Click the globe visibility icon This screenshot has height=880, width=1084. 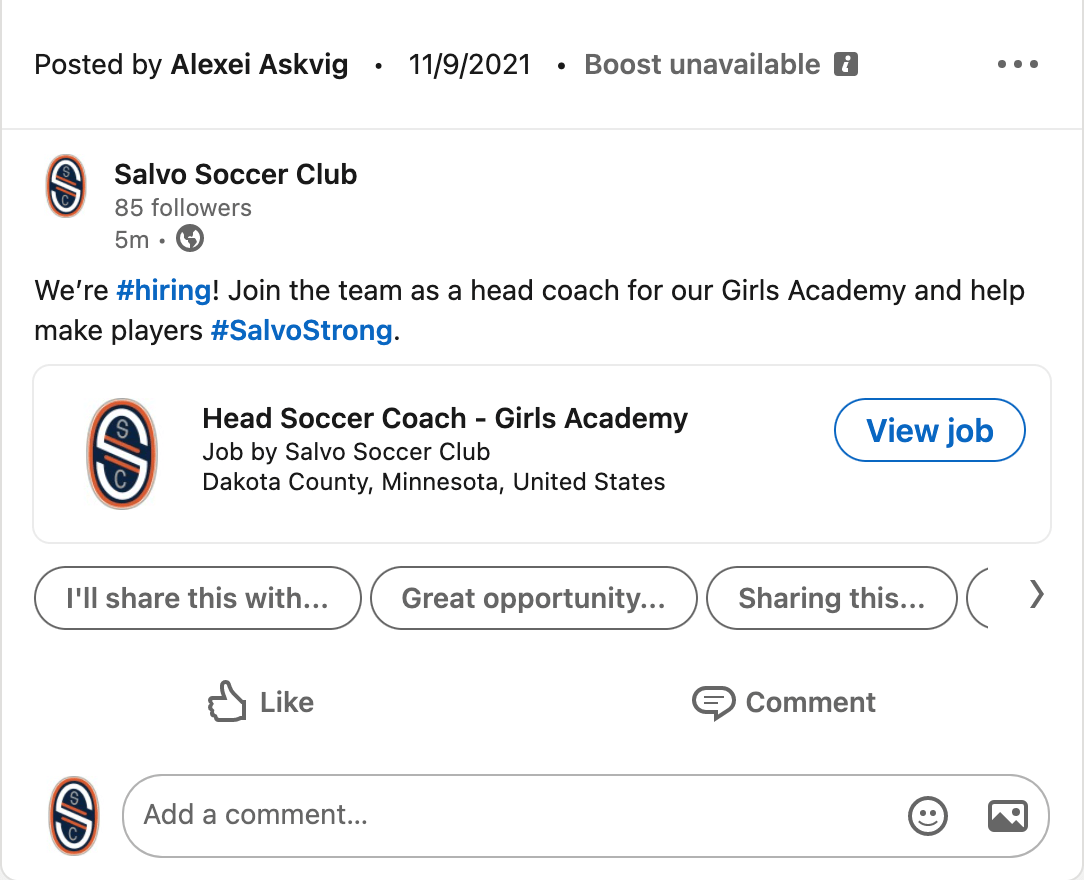[x=190, y=239]
